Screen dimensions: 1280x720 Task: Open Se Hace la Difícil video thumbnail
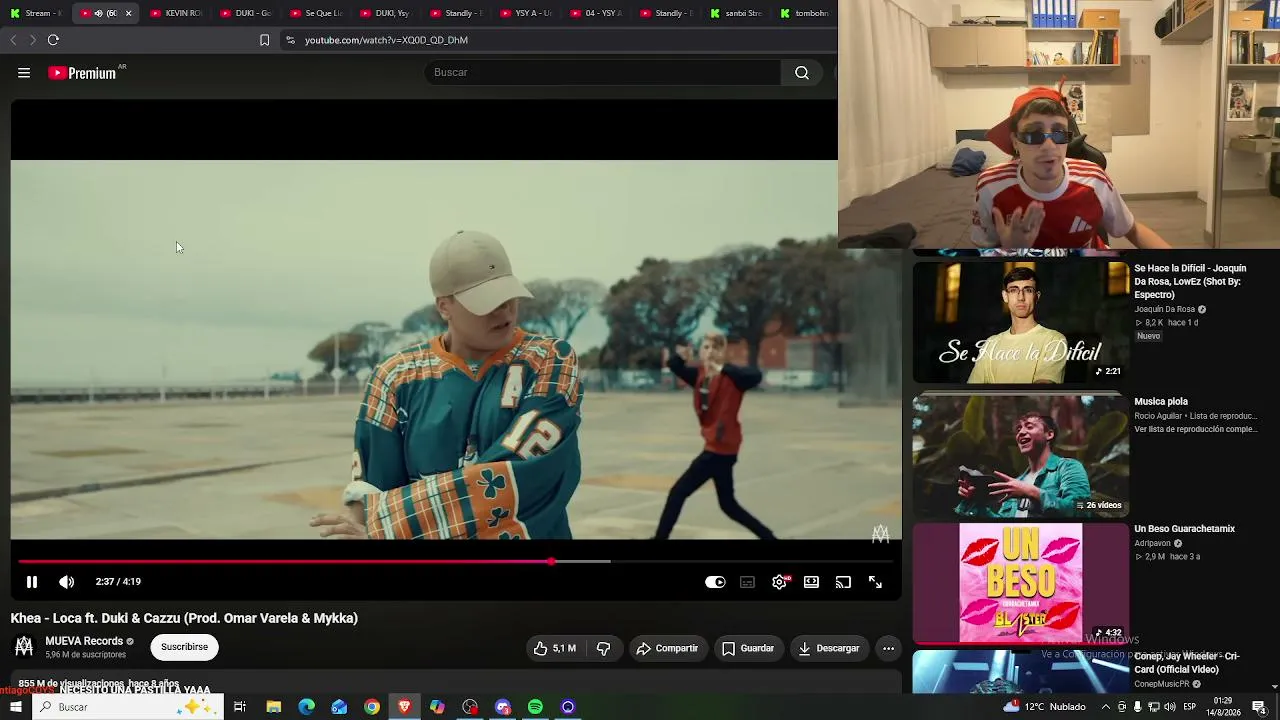1020,322
